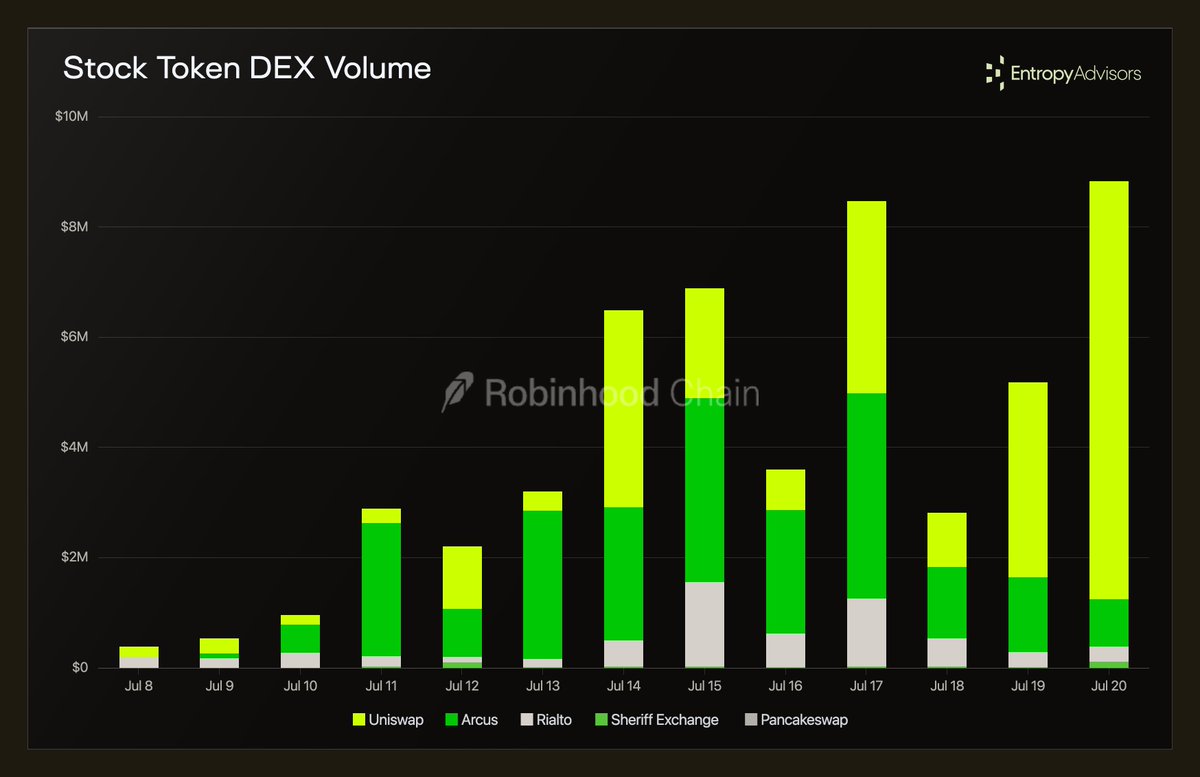Click the Jul 12 axis label
Image resolution: width=1200 pixels, height=777 pixels.
tap(462, 687)
